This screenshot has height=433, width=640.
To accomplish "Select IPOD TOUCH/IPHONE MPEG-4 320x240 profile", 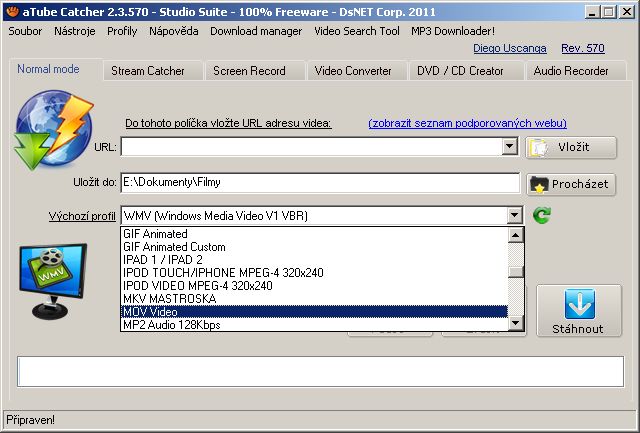I will (x=314, y=273).
